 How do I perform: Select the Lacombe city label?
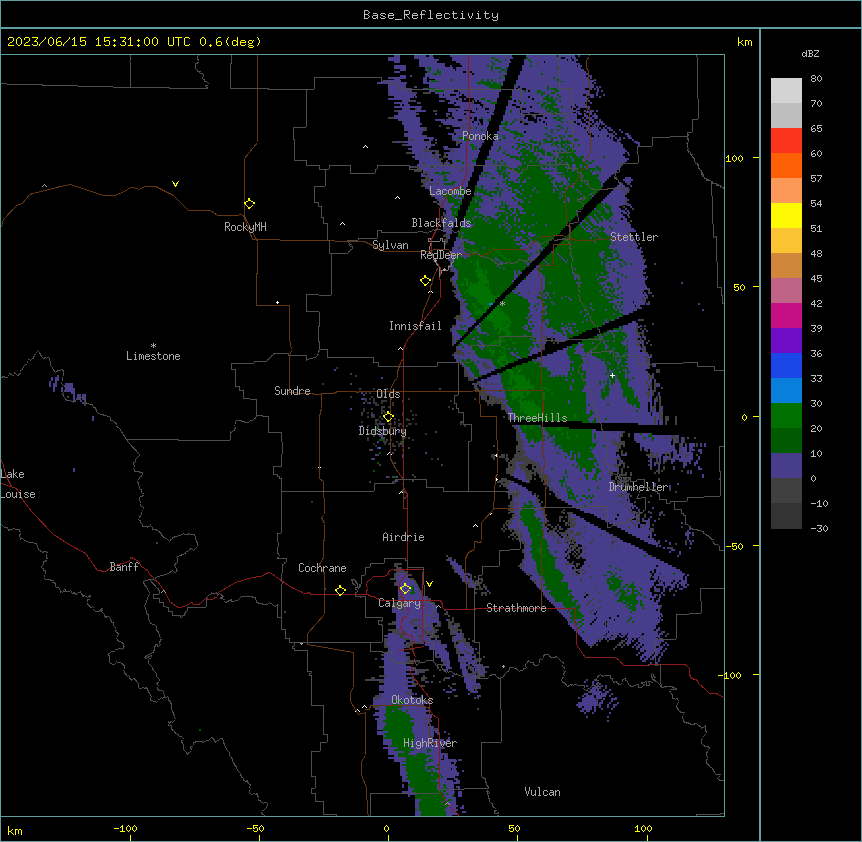pyautogui.click(x=450, y=191)
